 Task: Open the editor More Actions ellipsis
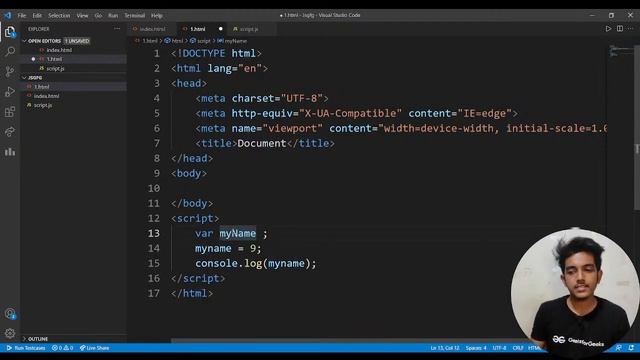(x=631, y=29)
